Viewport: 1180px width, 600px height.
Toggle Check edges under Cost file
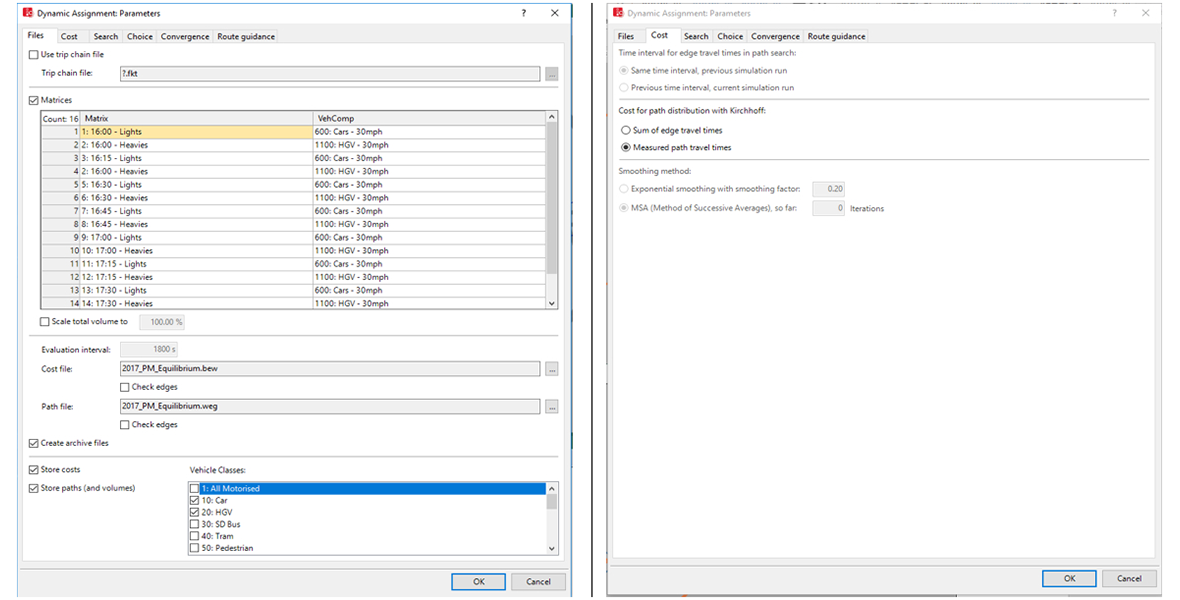125,387
